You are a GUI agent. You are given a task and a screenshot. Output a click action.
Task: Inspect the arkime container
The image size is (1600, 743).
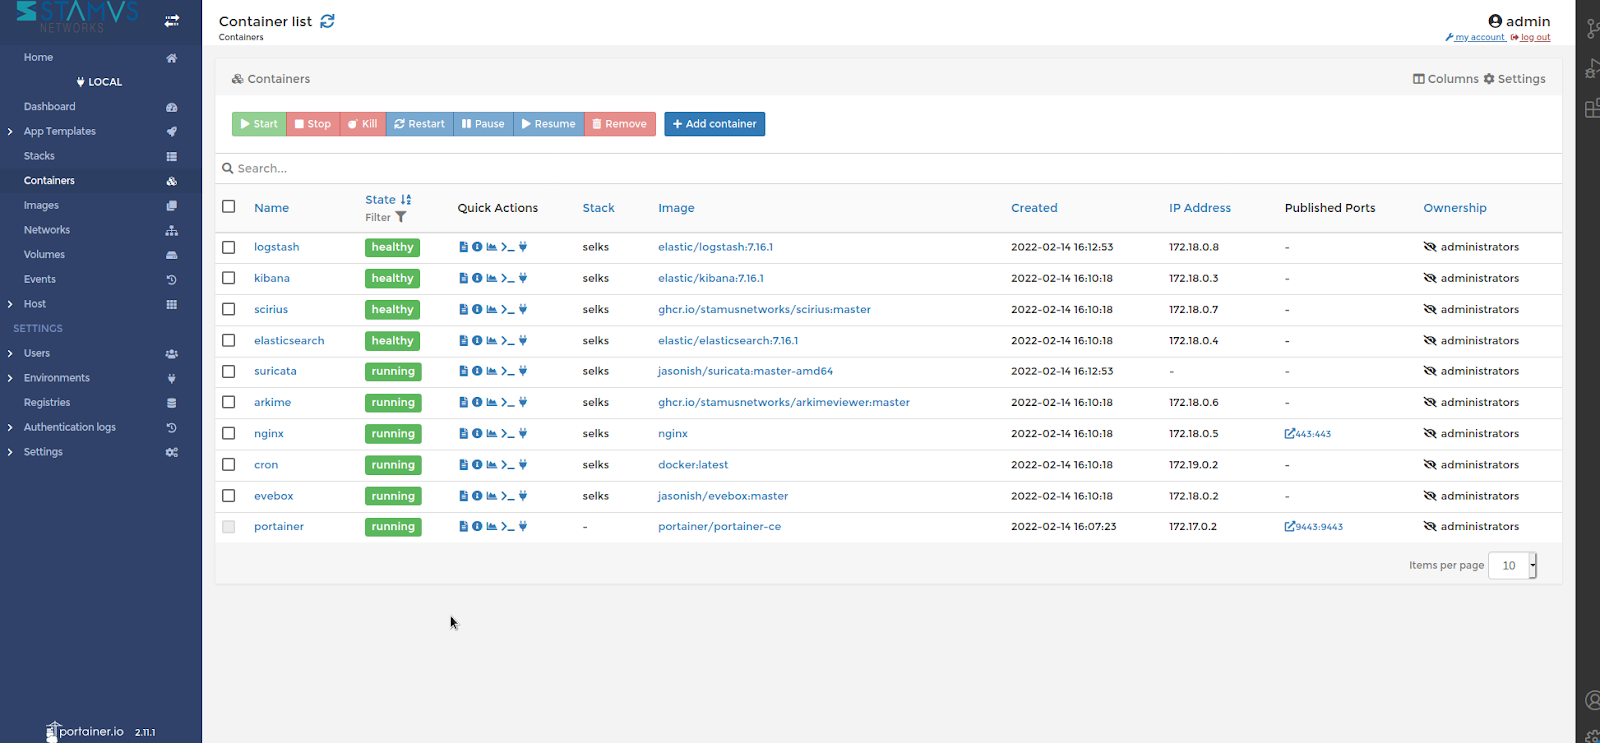[477, 402]
